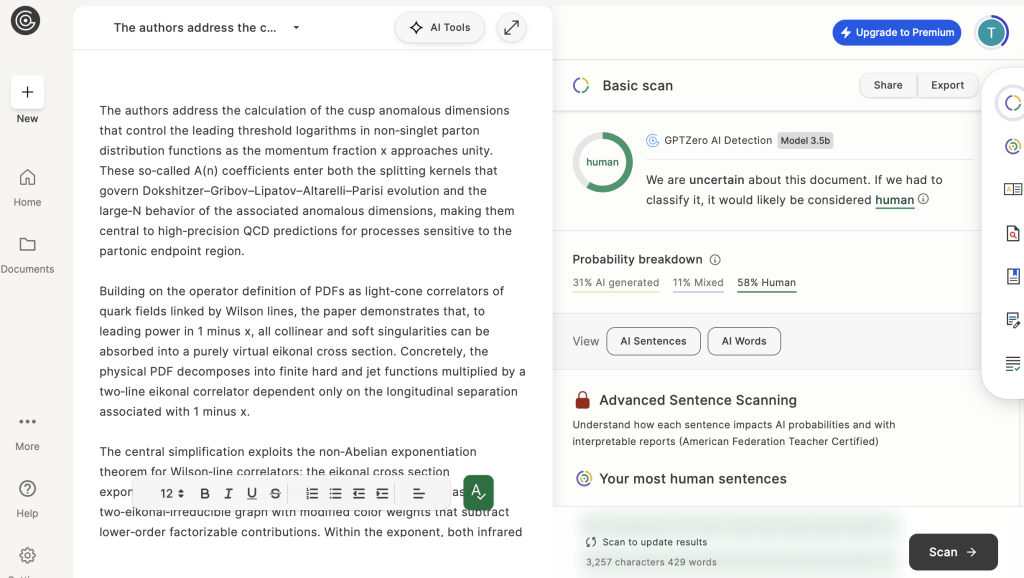The width and height of the screenshot is (1024, 578).
Task: Toggle bold formatting
Action: pos(205,494)
